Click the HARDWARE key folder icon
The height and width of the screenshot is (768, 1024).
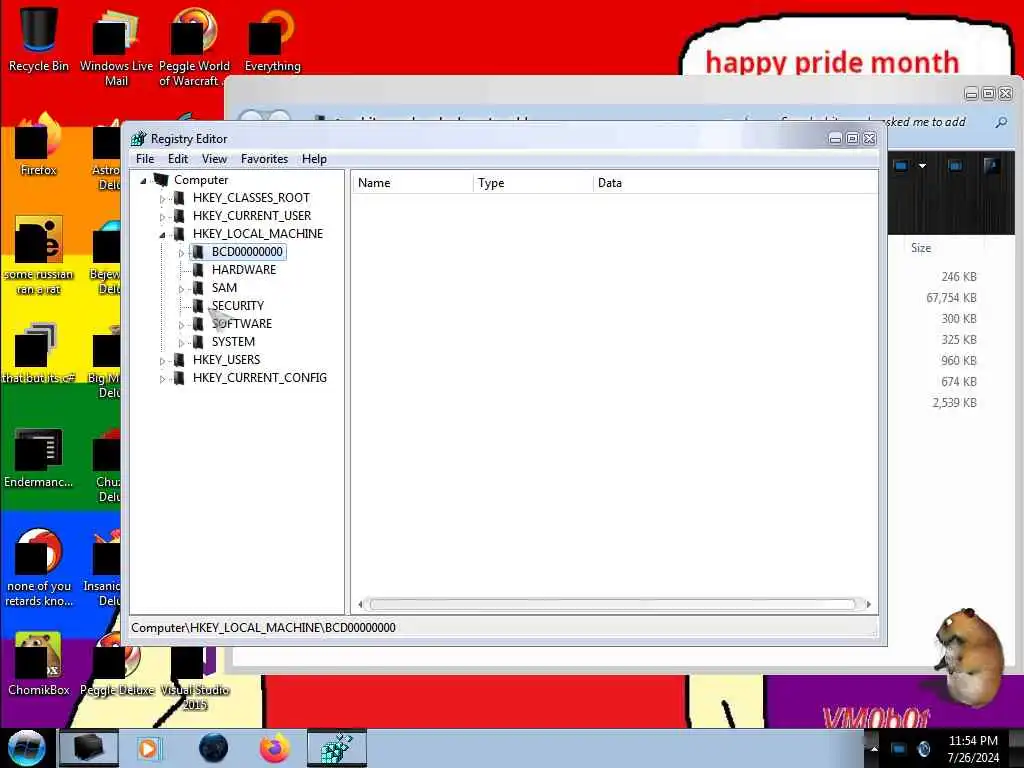(198, 270)
